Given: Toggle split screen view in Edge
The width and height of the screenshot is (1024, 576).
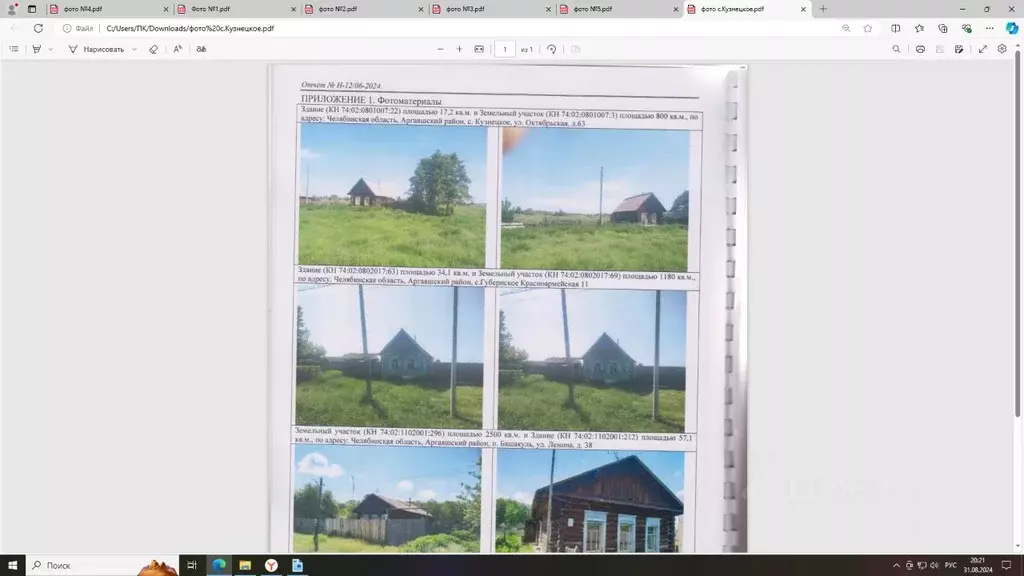Looking at the screenshot, I should point(895,28).
